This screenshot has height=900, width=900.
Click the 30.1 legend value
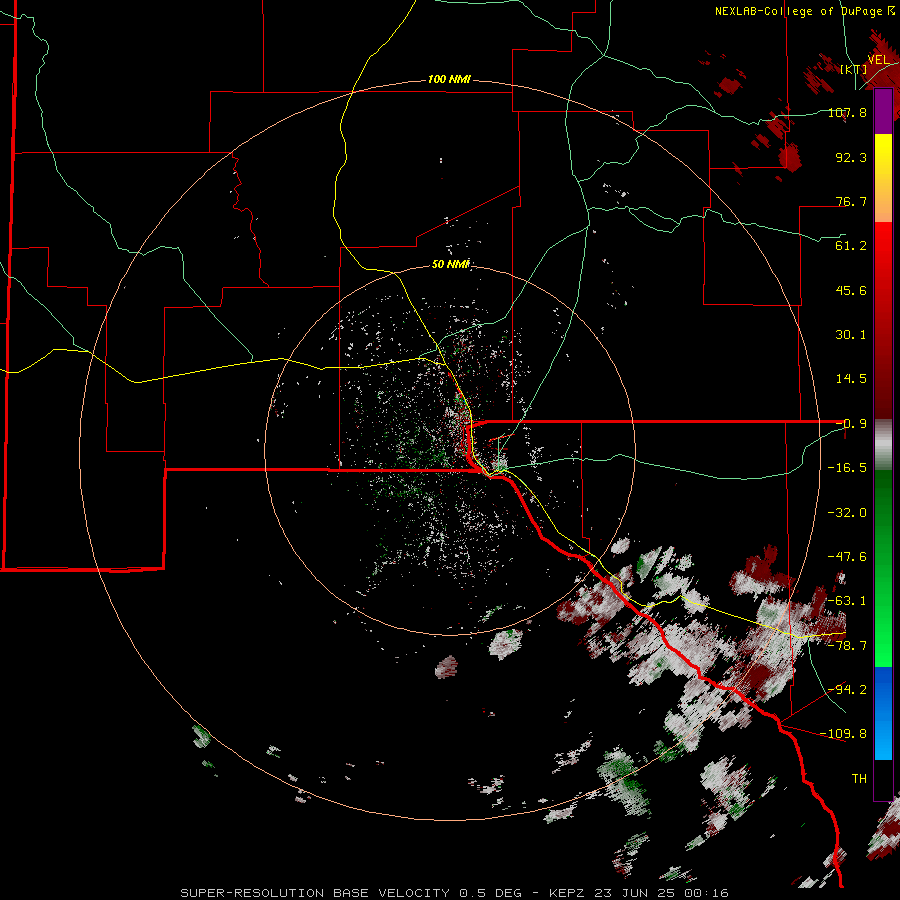coord(851,335)
